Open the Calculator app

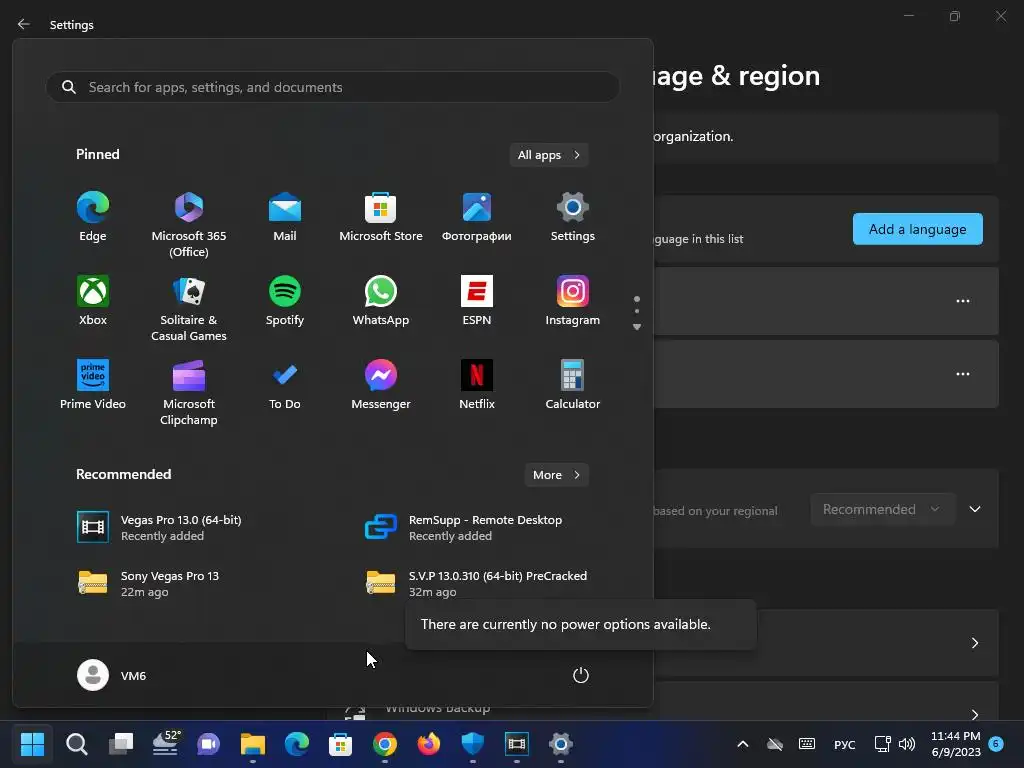(573, 385)
